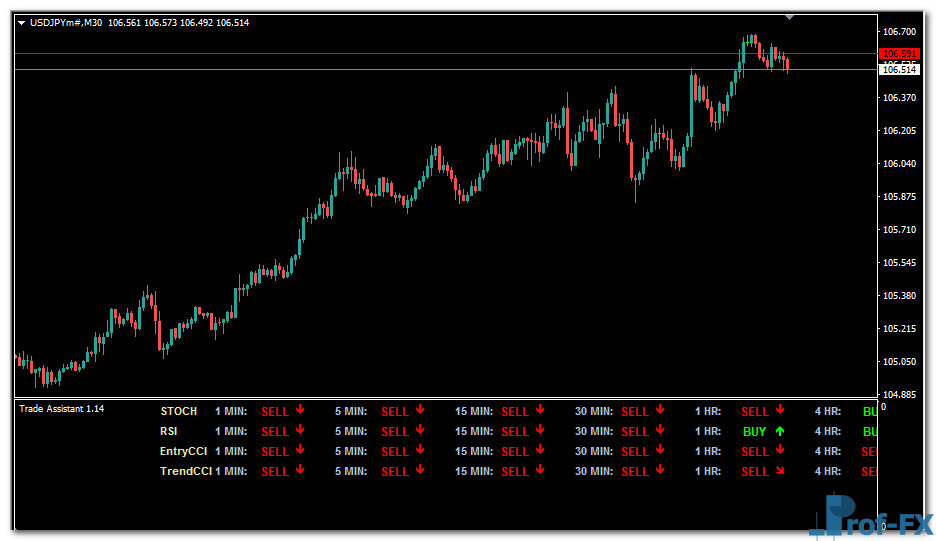Click the Trade Assistant 1.14 indicator label
Viewport: 936px width, 541px height.
point(61,409)
